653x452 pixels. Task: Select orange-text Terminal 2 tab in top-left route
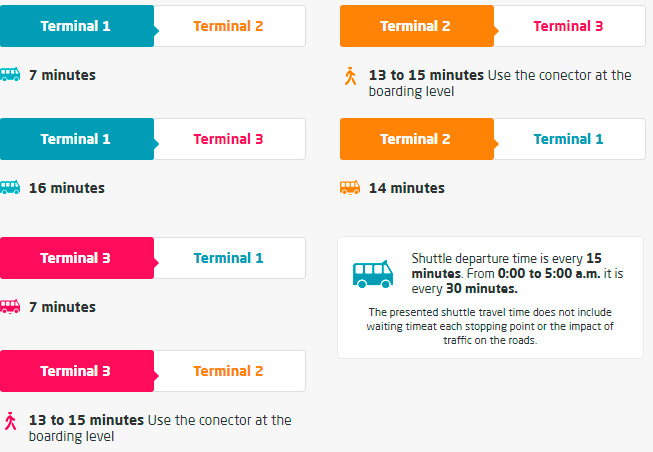click(x=229, y=26)
